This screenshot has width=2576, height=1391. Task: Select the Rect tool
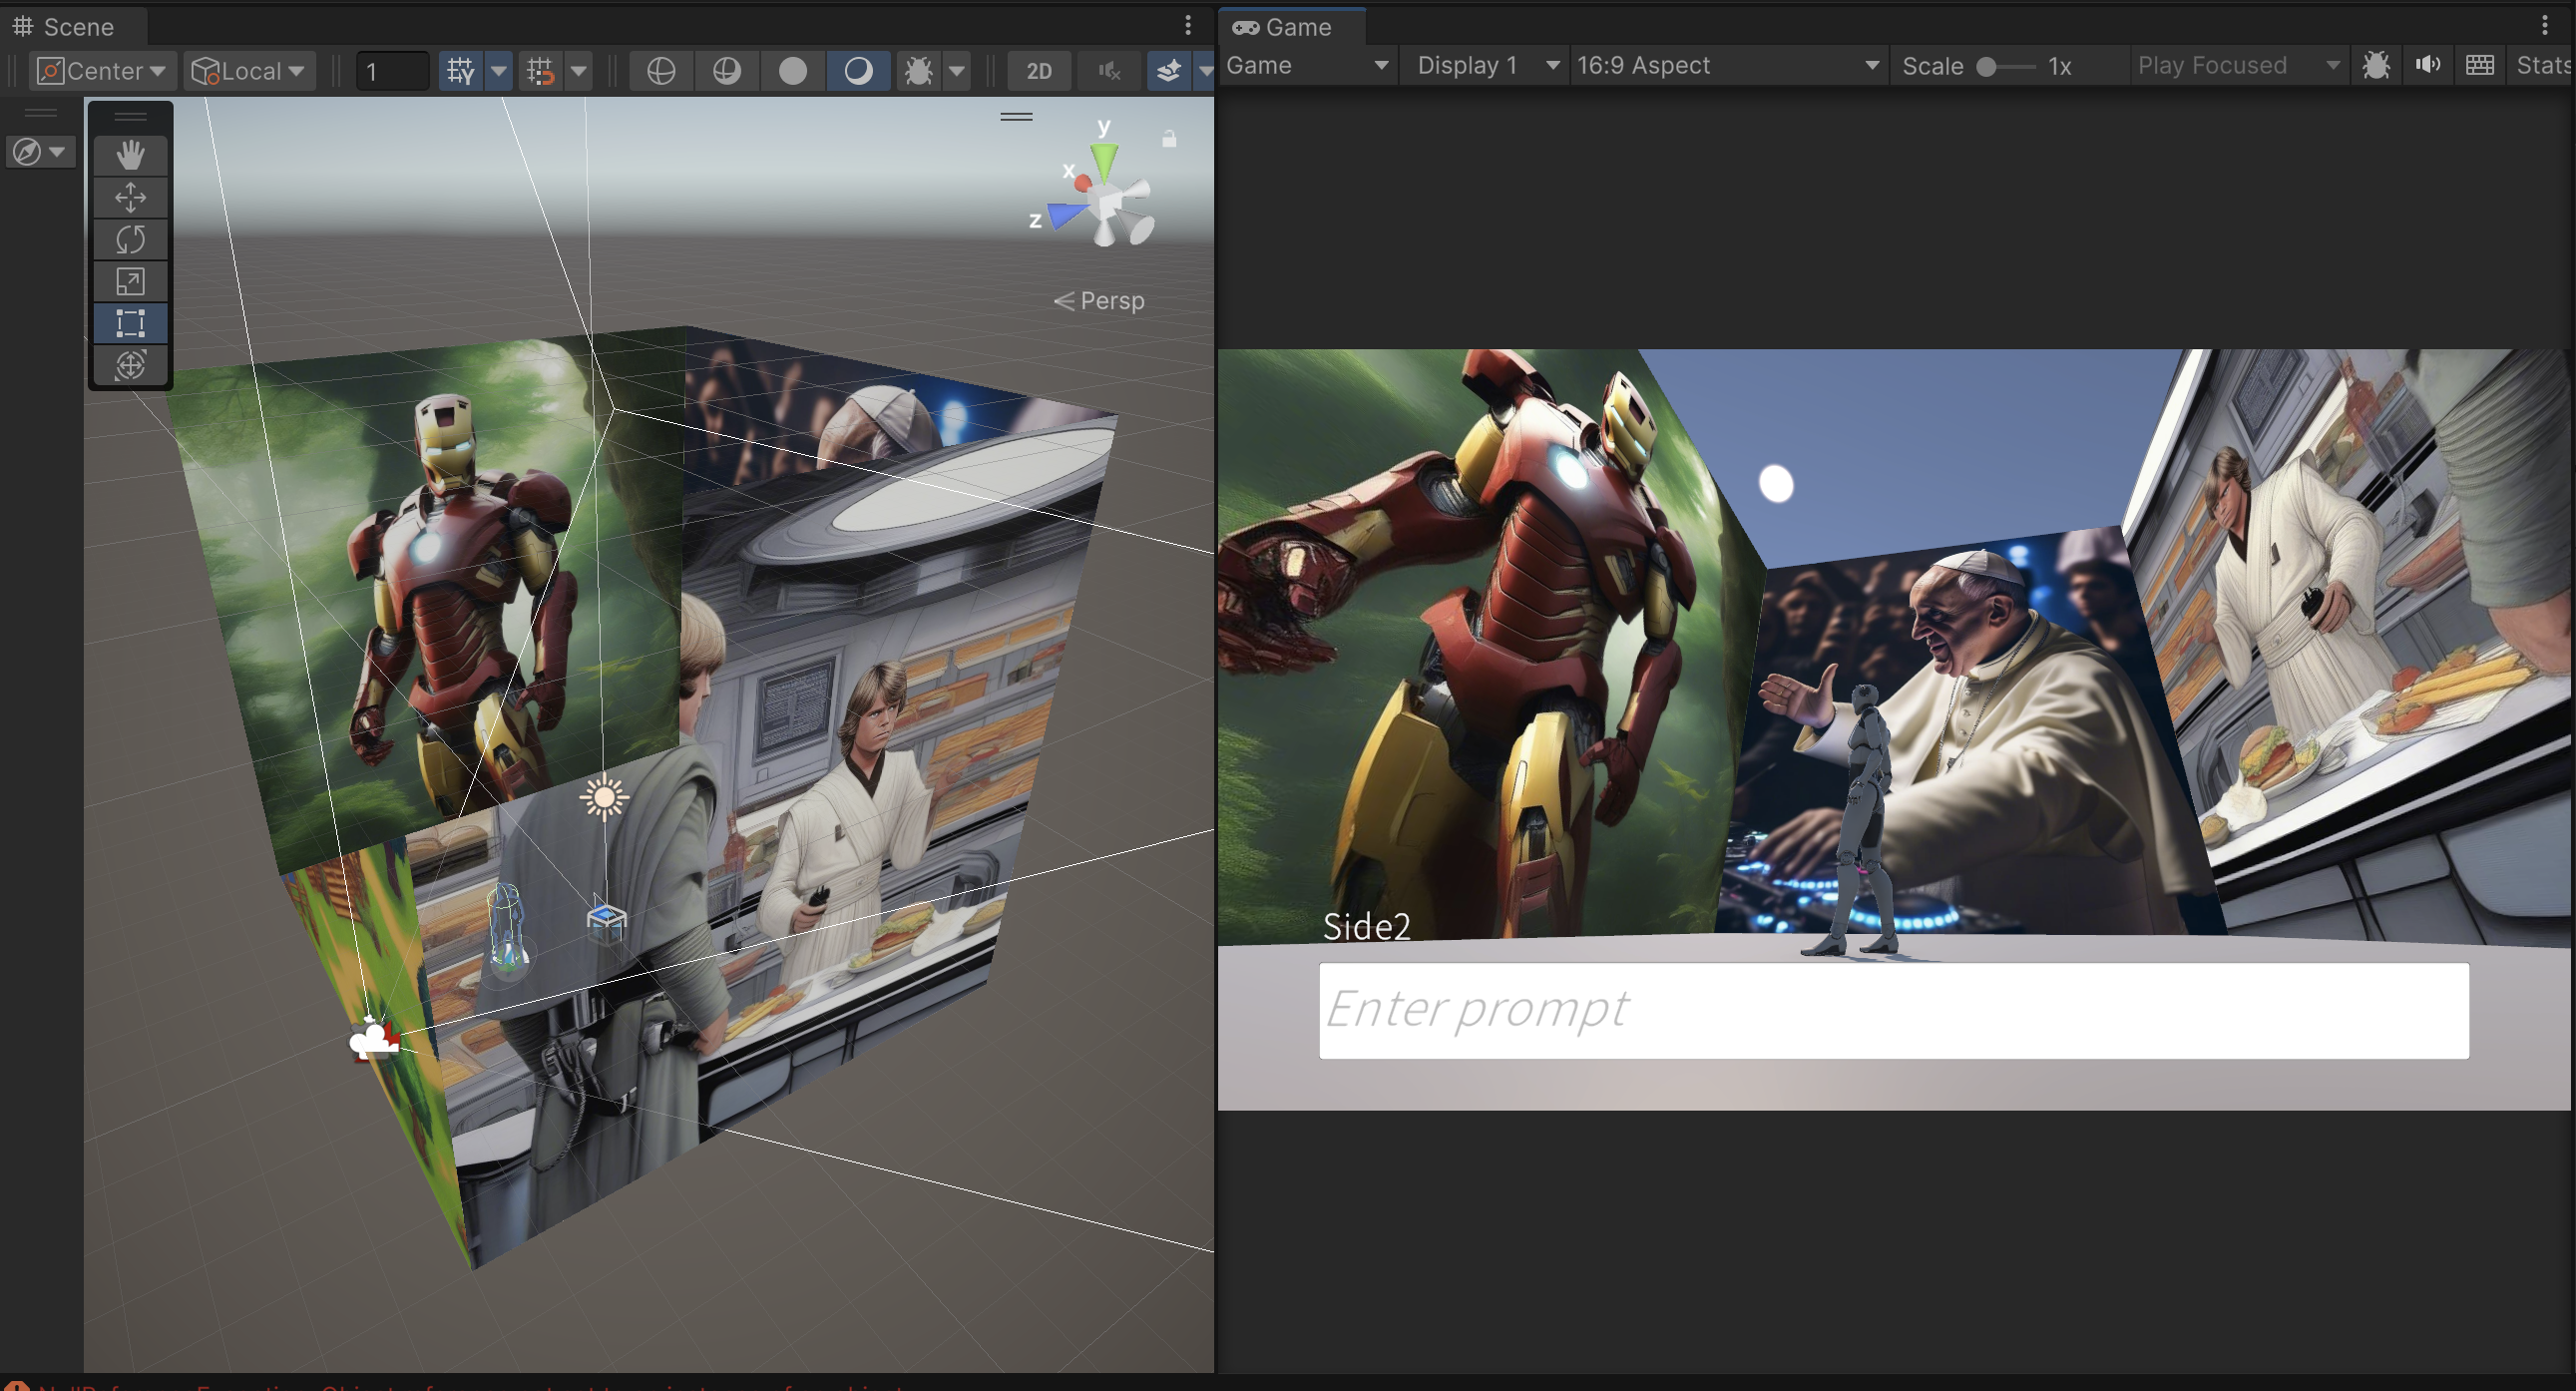click(130, 323)
